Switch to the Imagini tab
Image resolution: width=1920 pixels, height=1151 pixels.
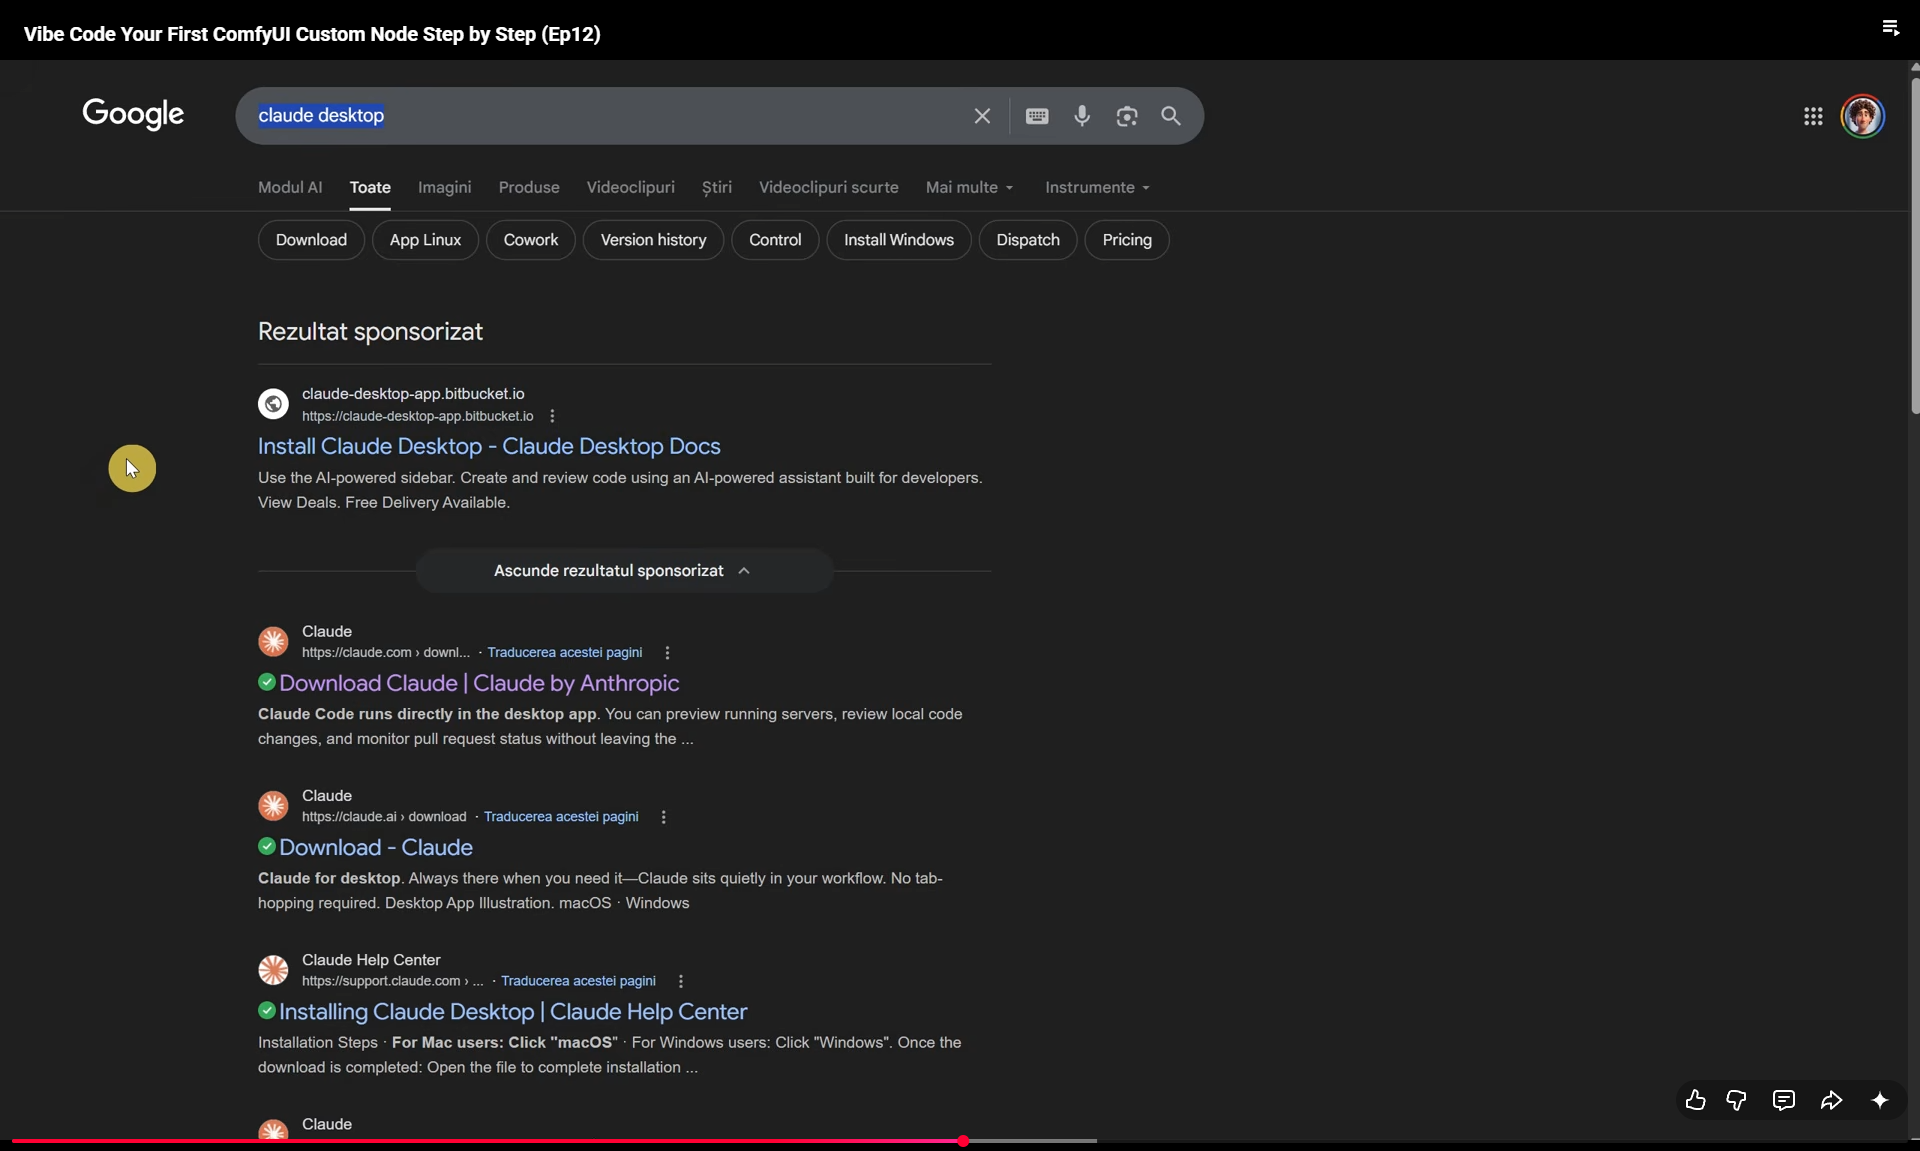444,187
